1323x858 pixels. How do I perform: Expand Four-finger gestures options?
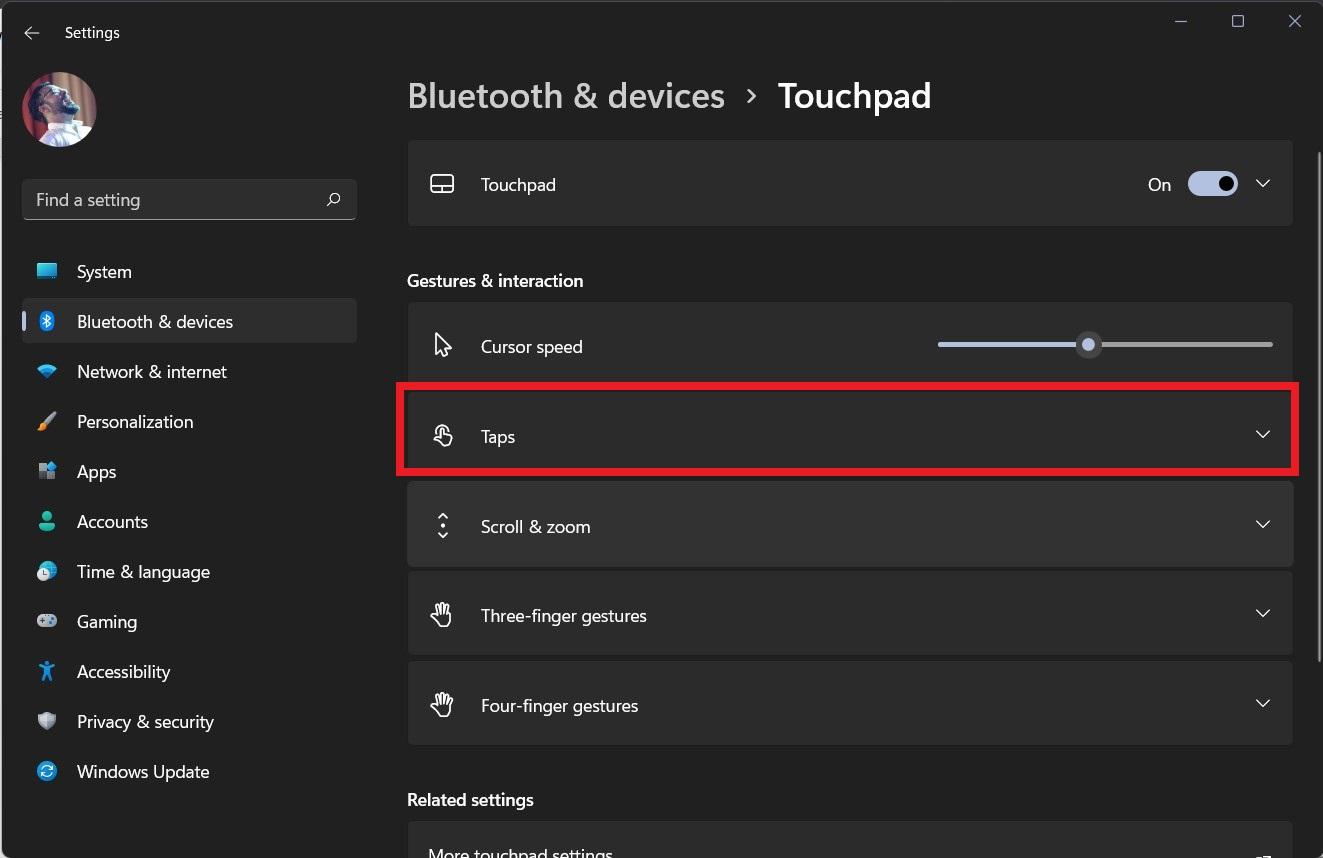pyautogui.click(x=1263, y=704)
